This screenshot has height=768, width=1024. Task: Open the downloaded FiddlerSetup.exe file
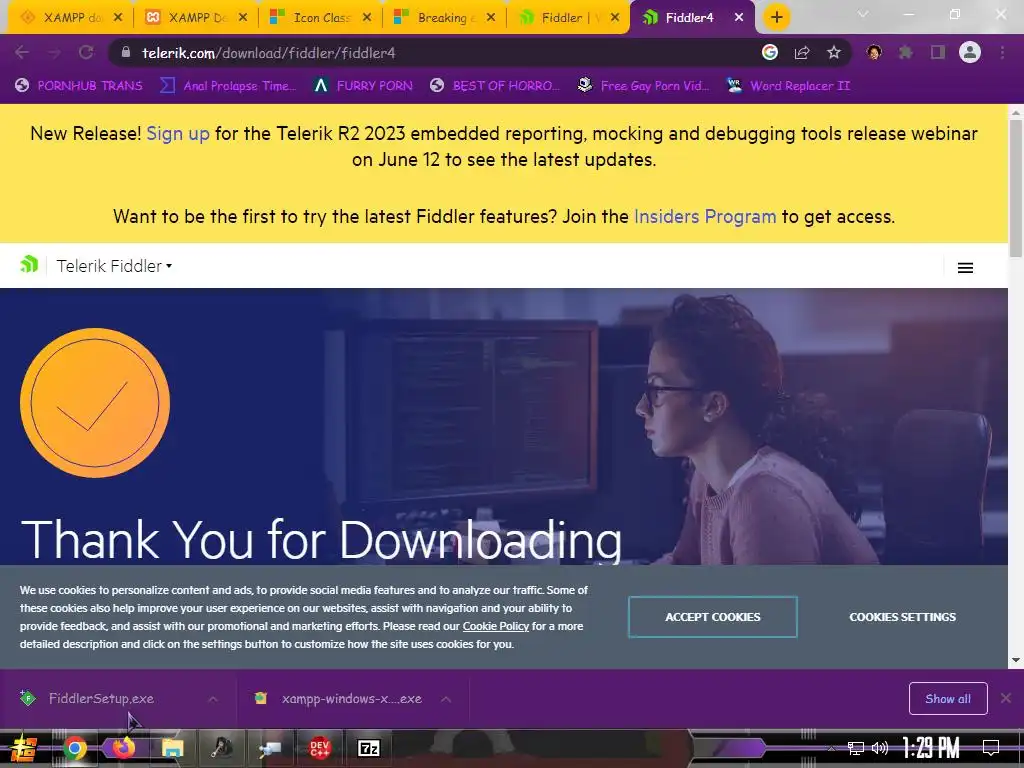tap(101, 698)
